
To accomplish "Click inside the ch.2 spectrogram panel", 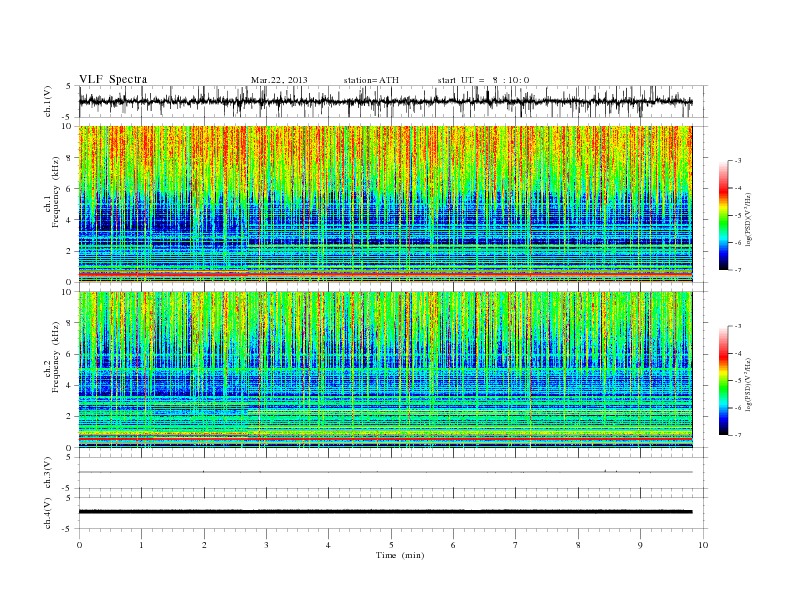I will tap(385, 370).
